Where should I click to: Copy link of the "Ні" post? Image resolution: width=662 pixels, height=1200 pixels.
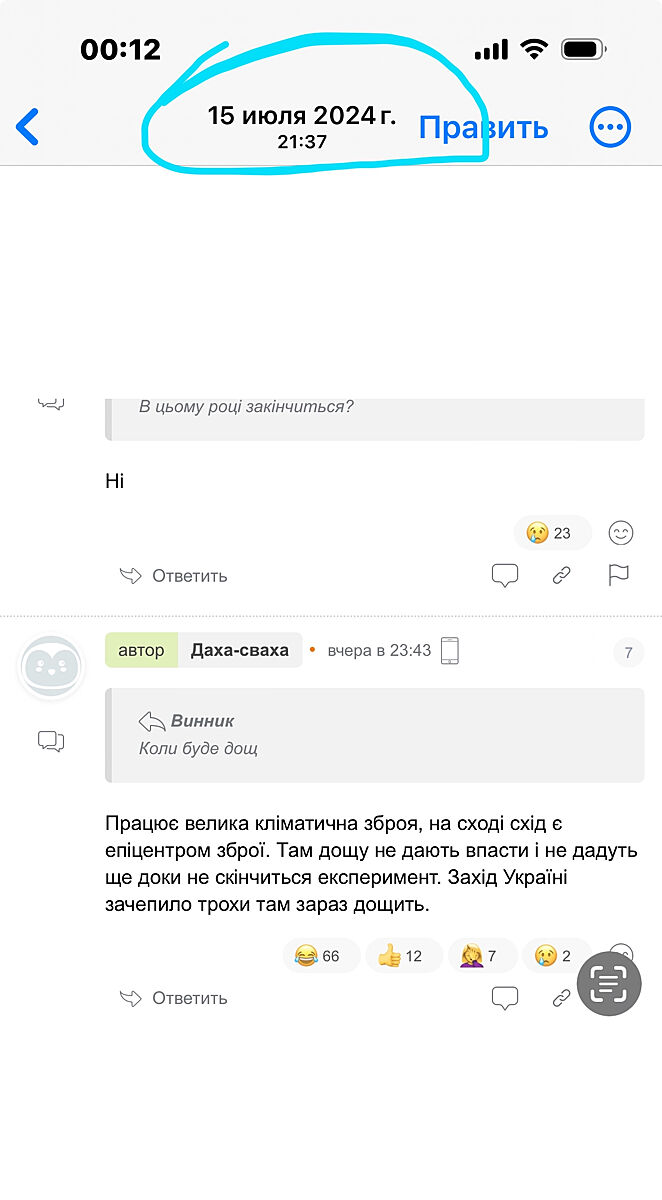pos(562,575)
